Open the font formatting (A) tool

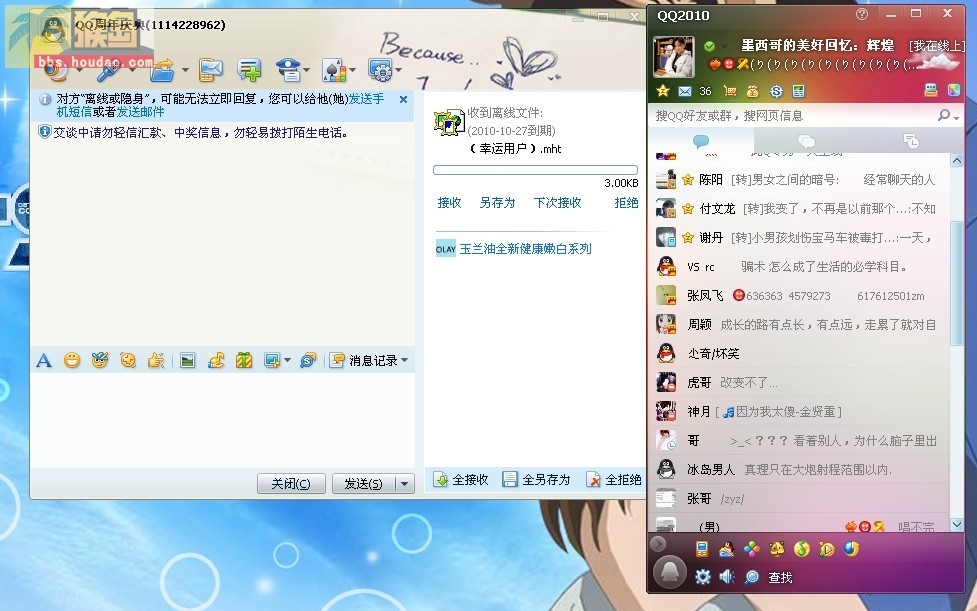[44, 361]
